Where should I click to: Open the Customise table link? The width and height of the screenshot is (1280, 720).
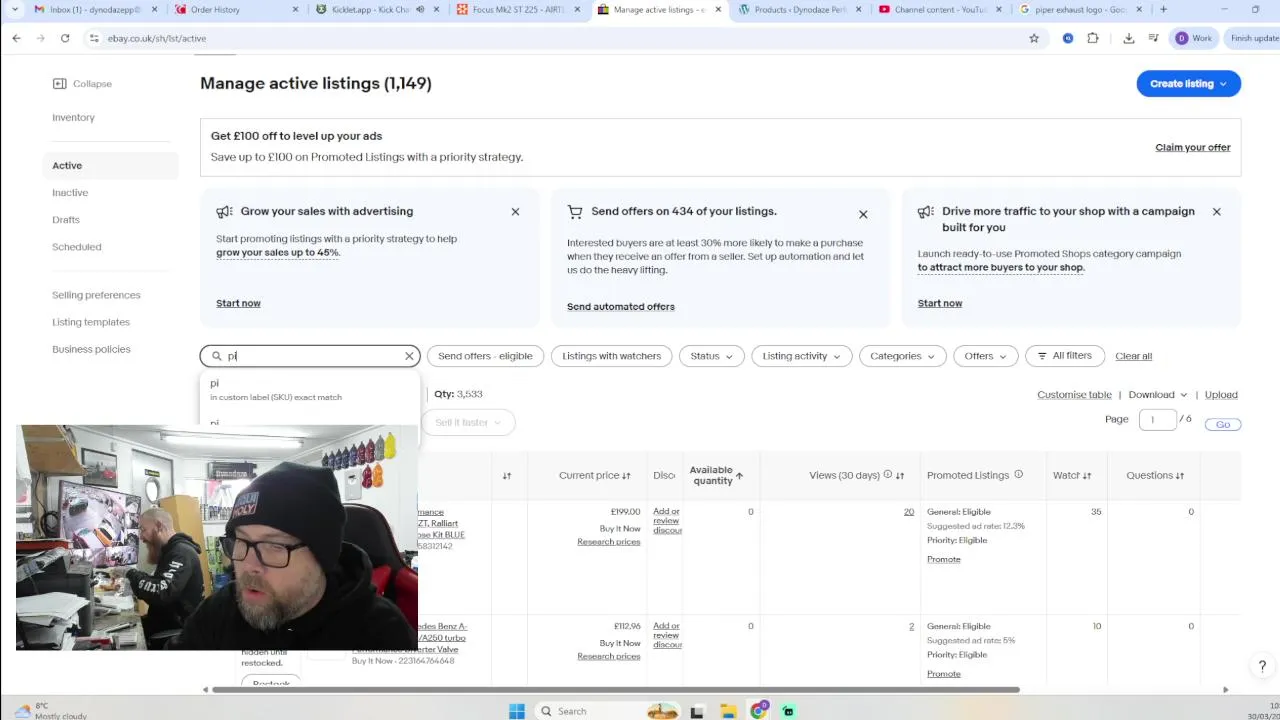click(x=1074, y=395)
